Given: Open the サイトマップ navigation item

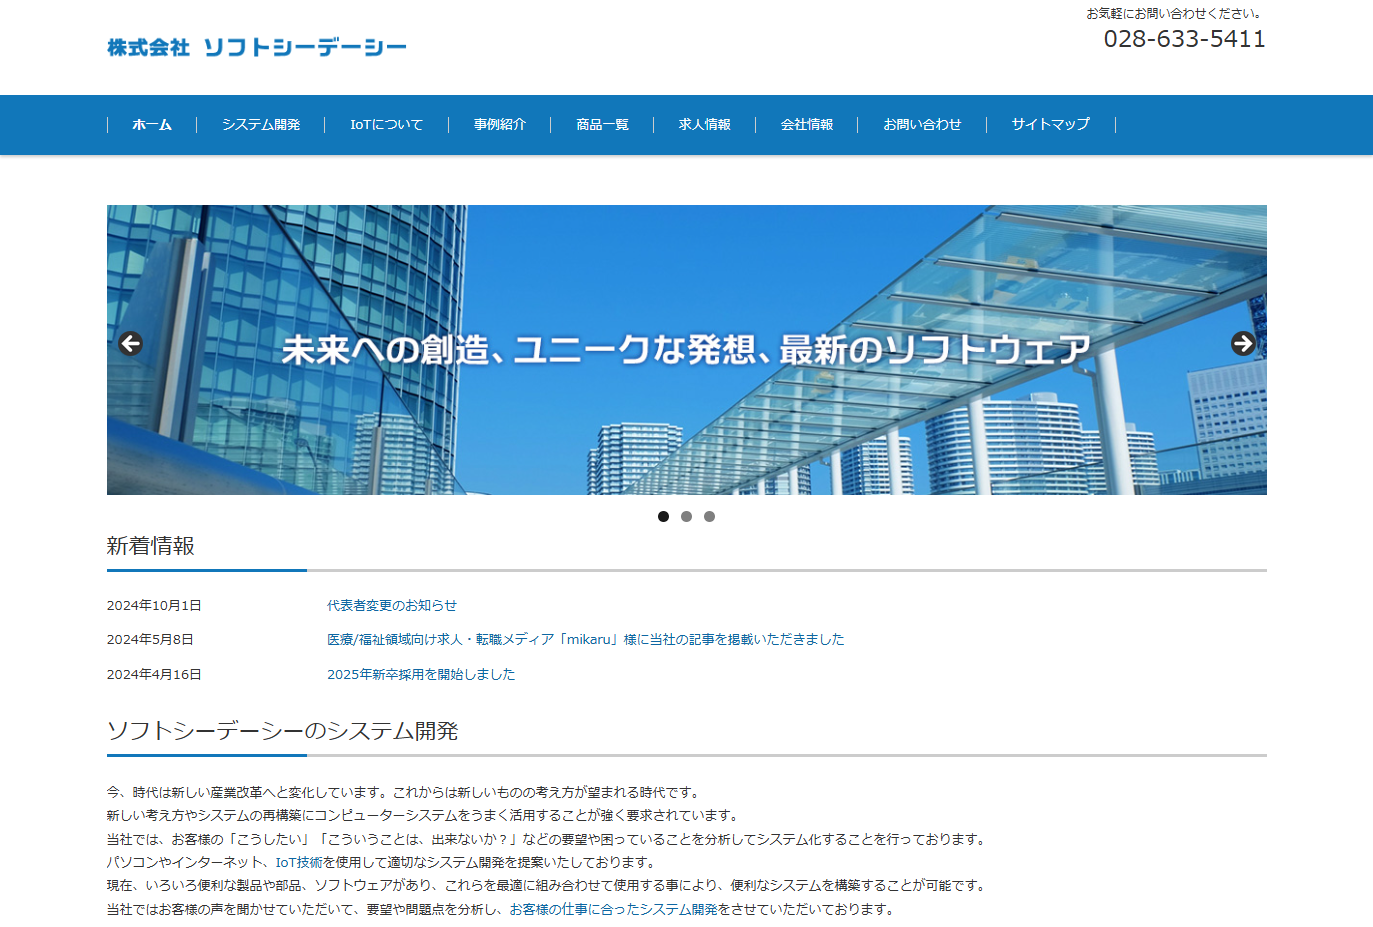Looking at the screenshot, I should [1050, 125].
